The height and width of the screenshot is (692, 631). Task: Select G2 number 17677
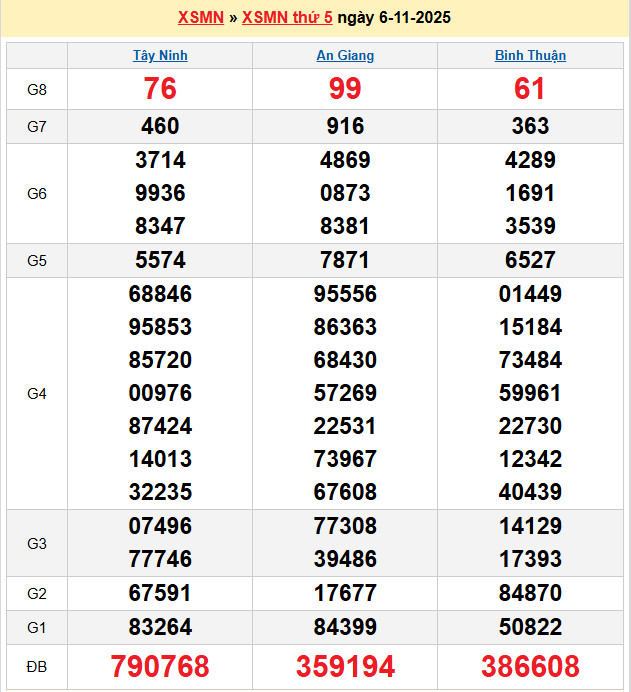point(345,593)
